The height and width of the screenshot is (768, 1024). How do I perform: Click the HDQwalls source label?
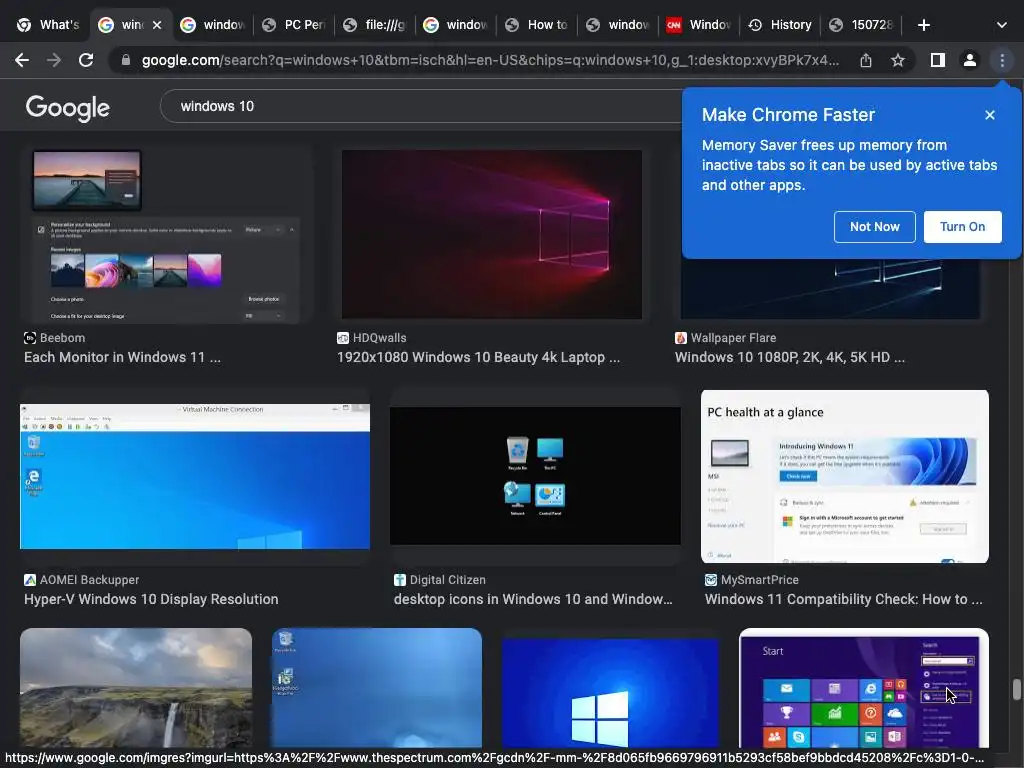[x=379, y=338]
